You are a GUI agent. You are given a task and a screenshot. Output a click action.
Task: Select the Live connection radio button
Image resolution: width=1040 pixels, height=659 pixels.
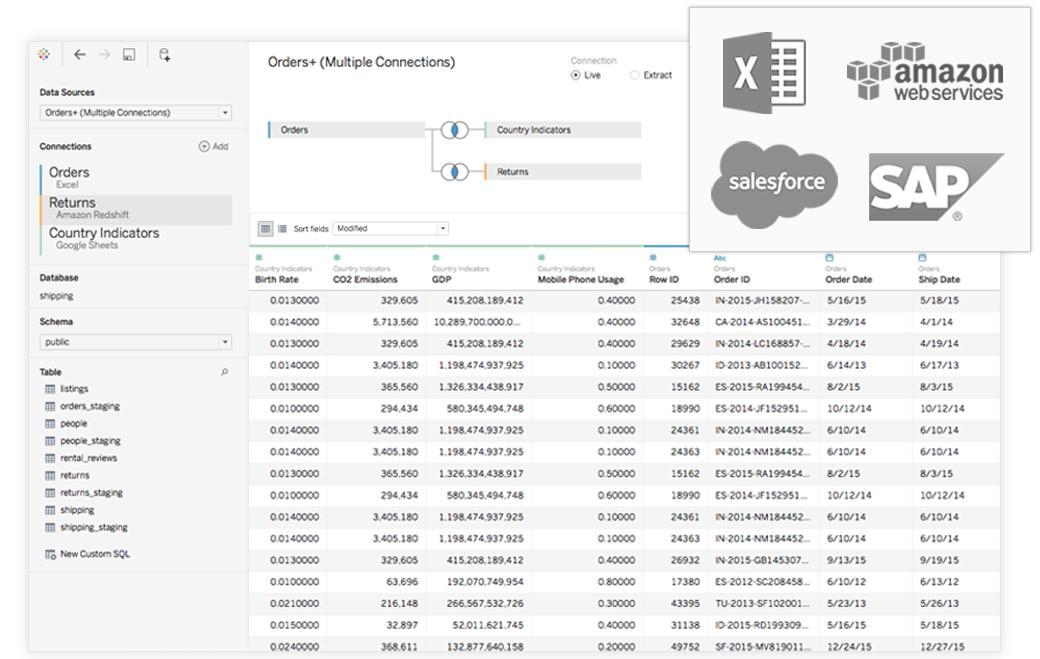point(576,76)
